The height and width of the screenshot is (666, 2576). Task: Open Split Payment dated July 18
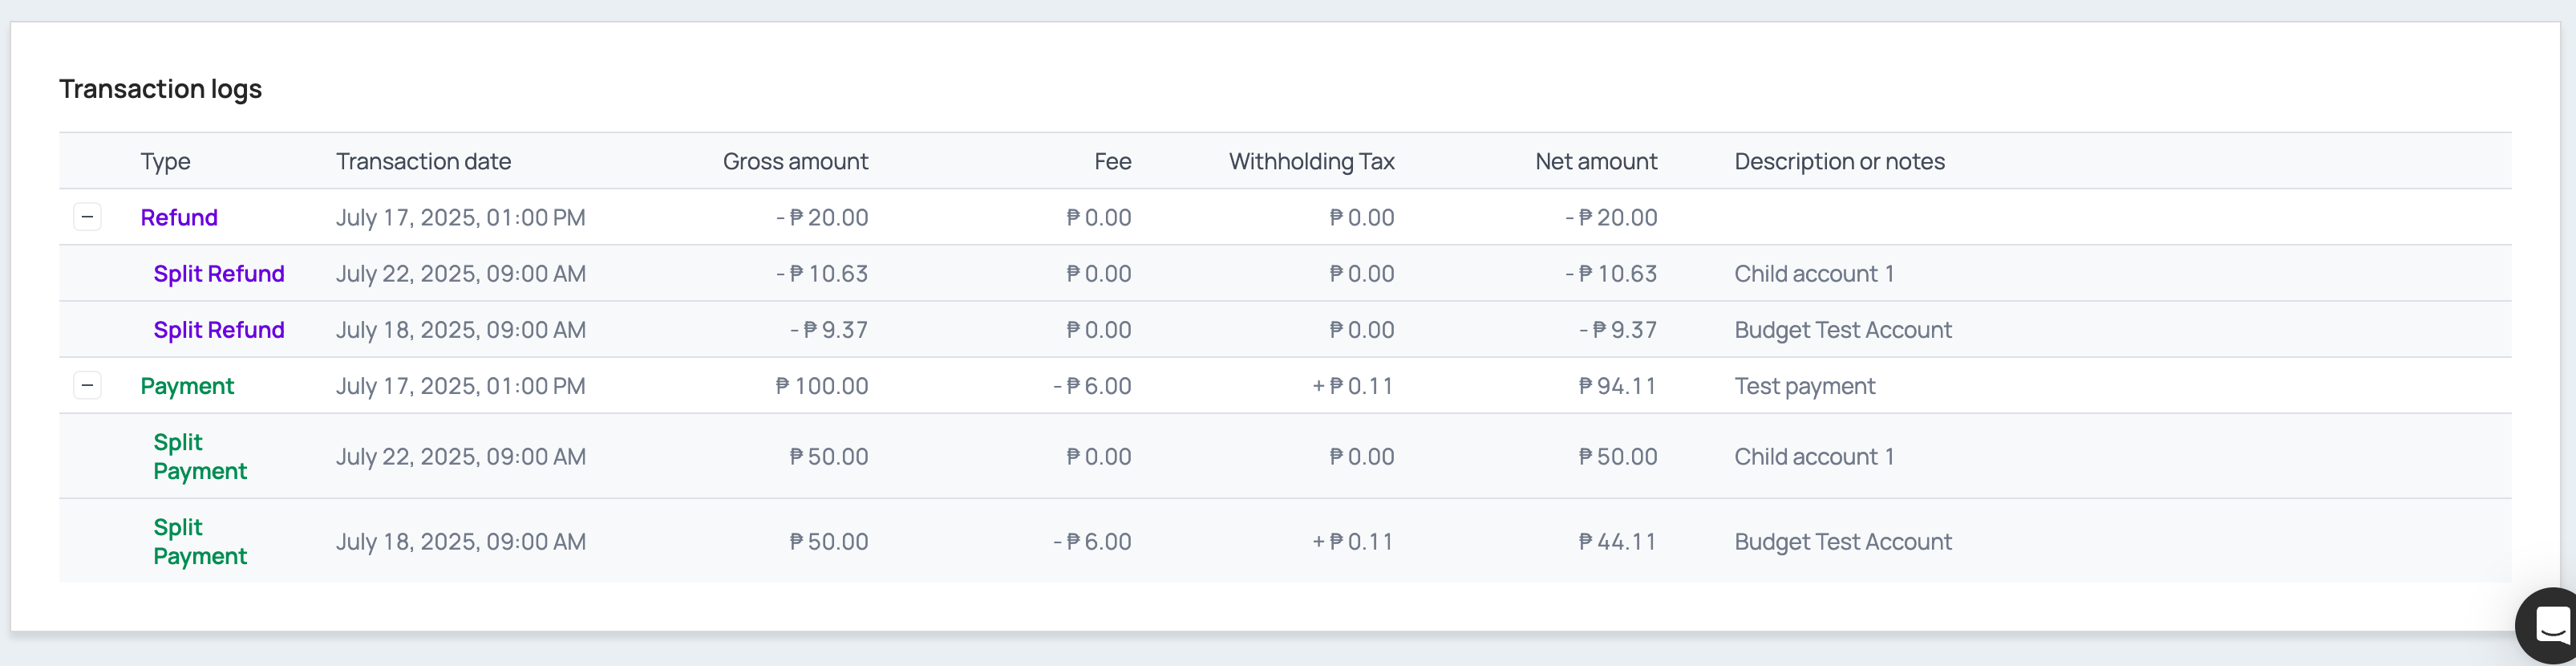pyautogui.click(x=200, y=541)
